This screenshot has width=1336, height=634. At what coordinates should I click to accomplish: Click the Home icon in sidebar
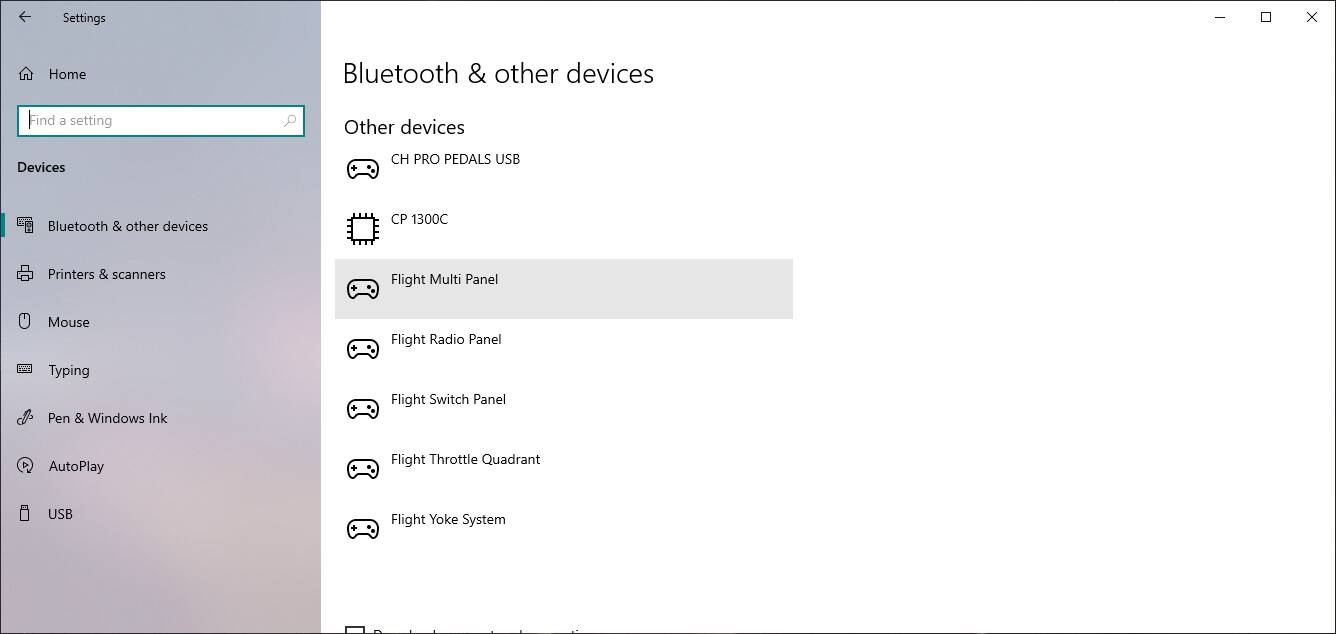pos(26,74)
